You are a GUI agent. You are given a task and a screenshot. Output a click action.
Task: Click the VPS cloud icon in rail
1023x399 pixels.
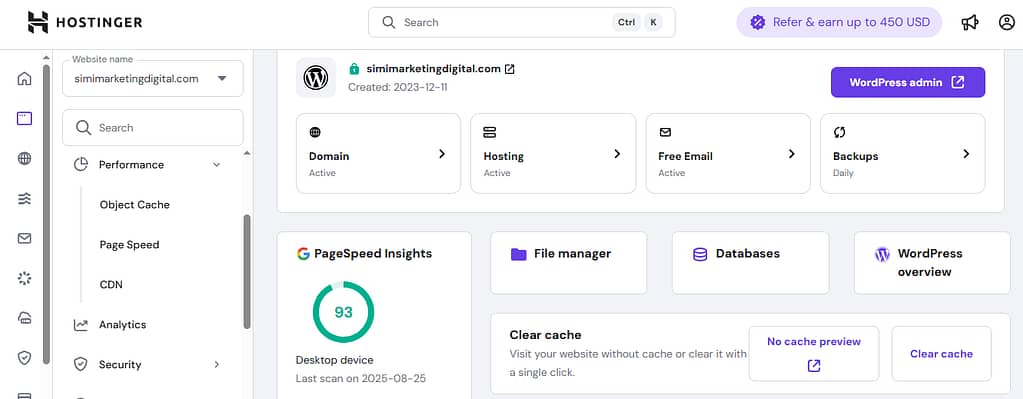pos(24,318)
